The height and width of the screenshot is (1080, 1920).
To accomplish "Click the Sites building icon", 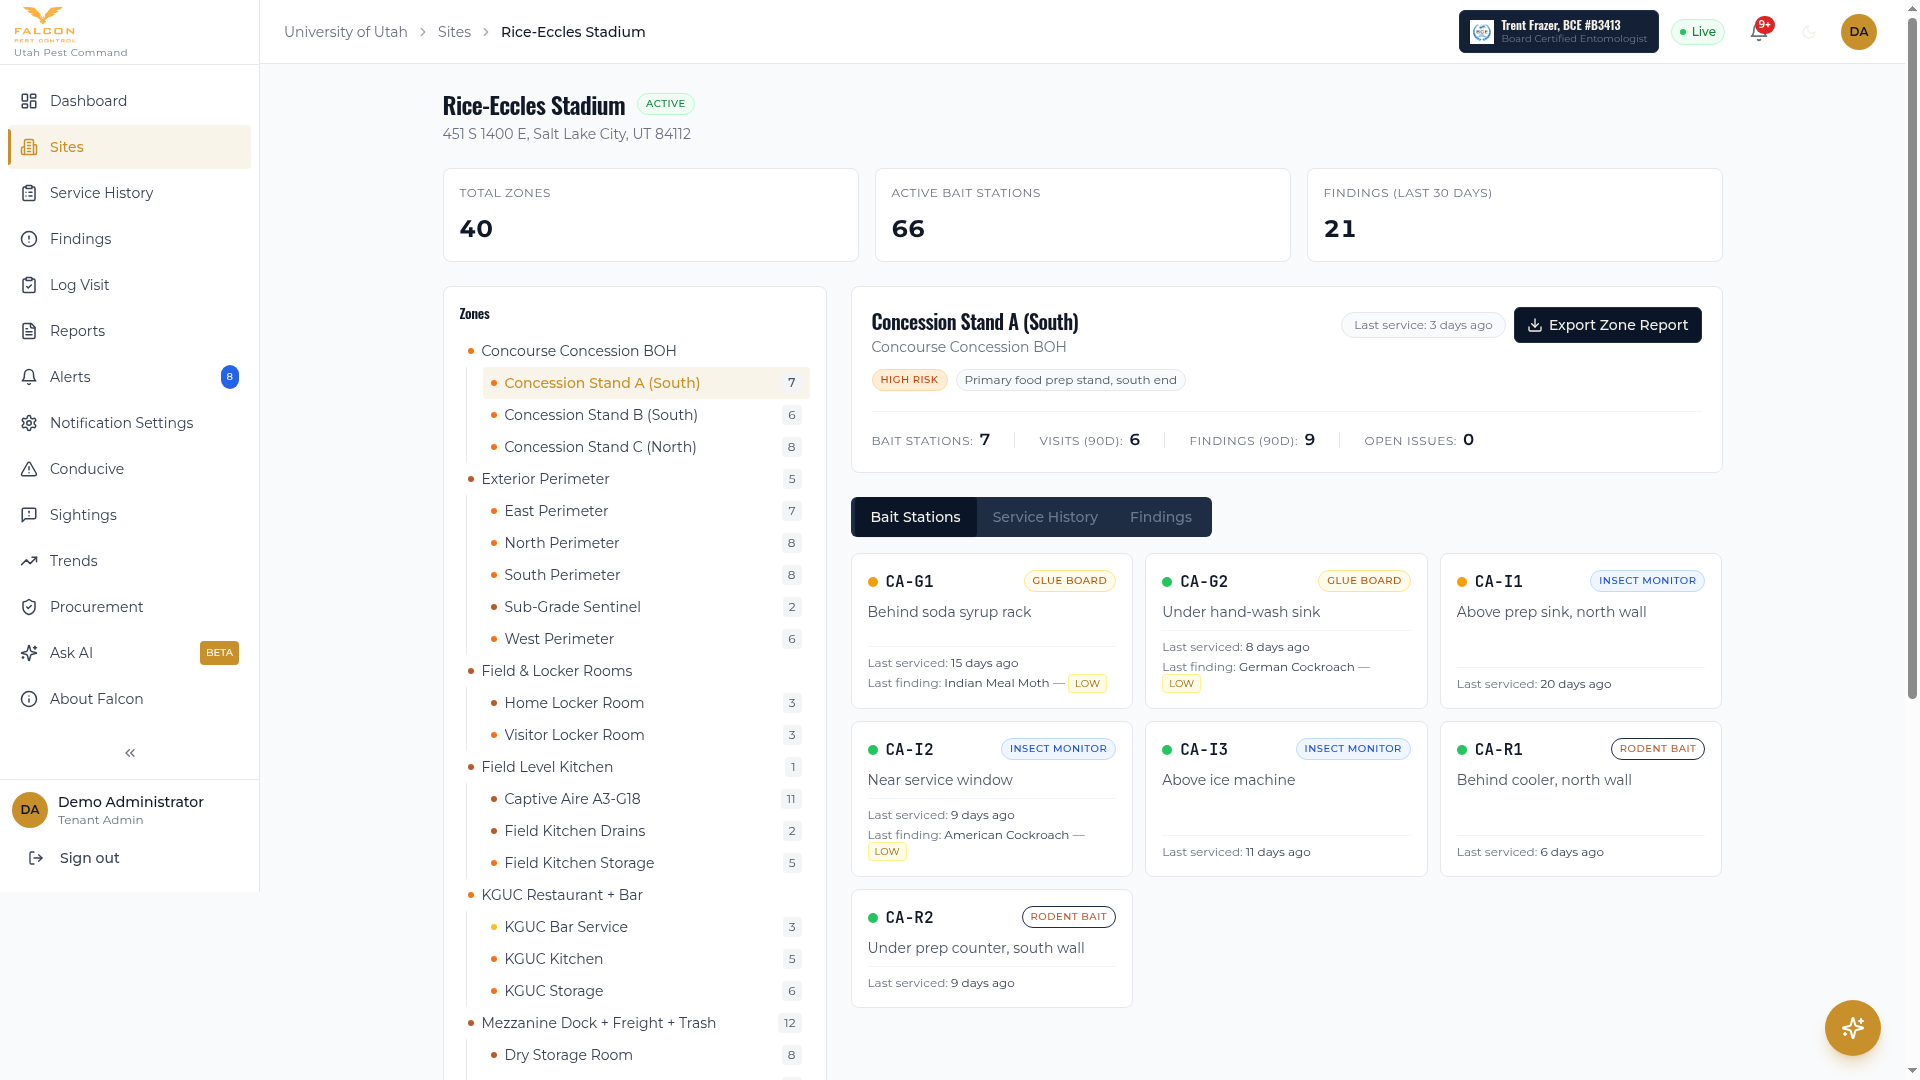I will click(x=29, y=147).
